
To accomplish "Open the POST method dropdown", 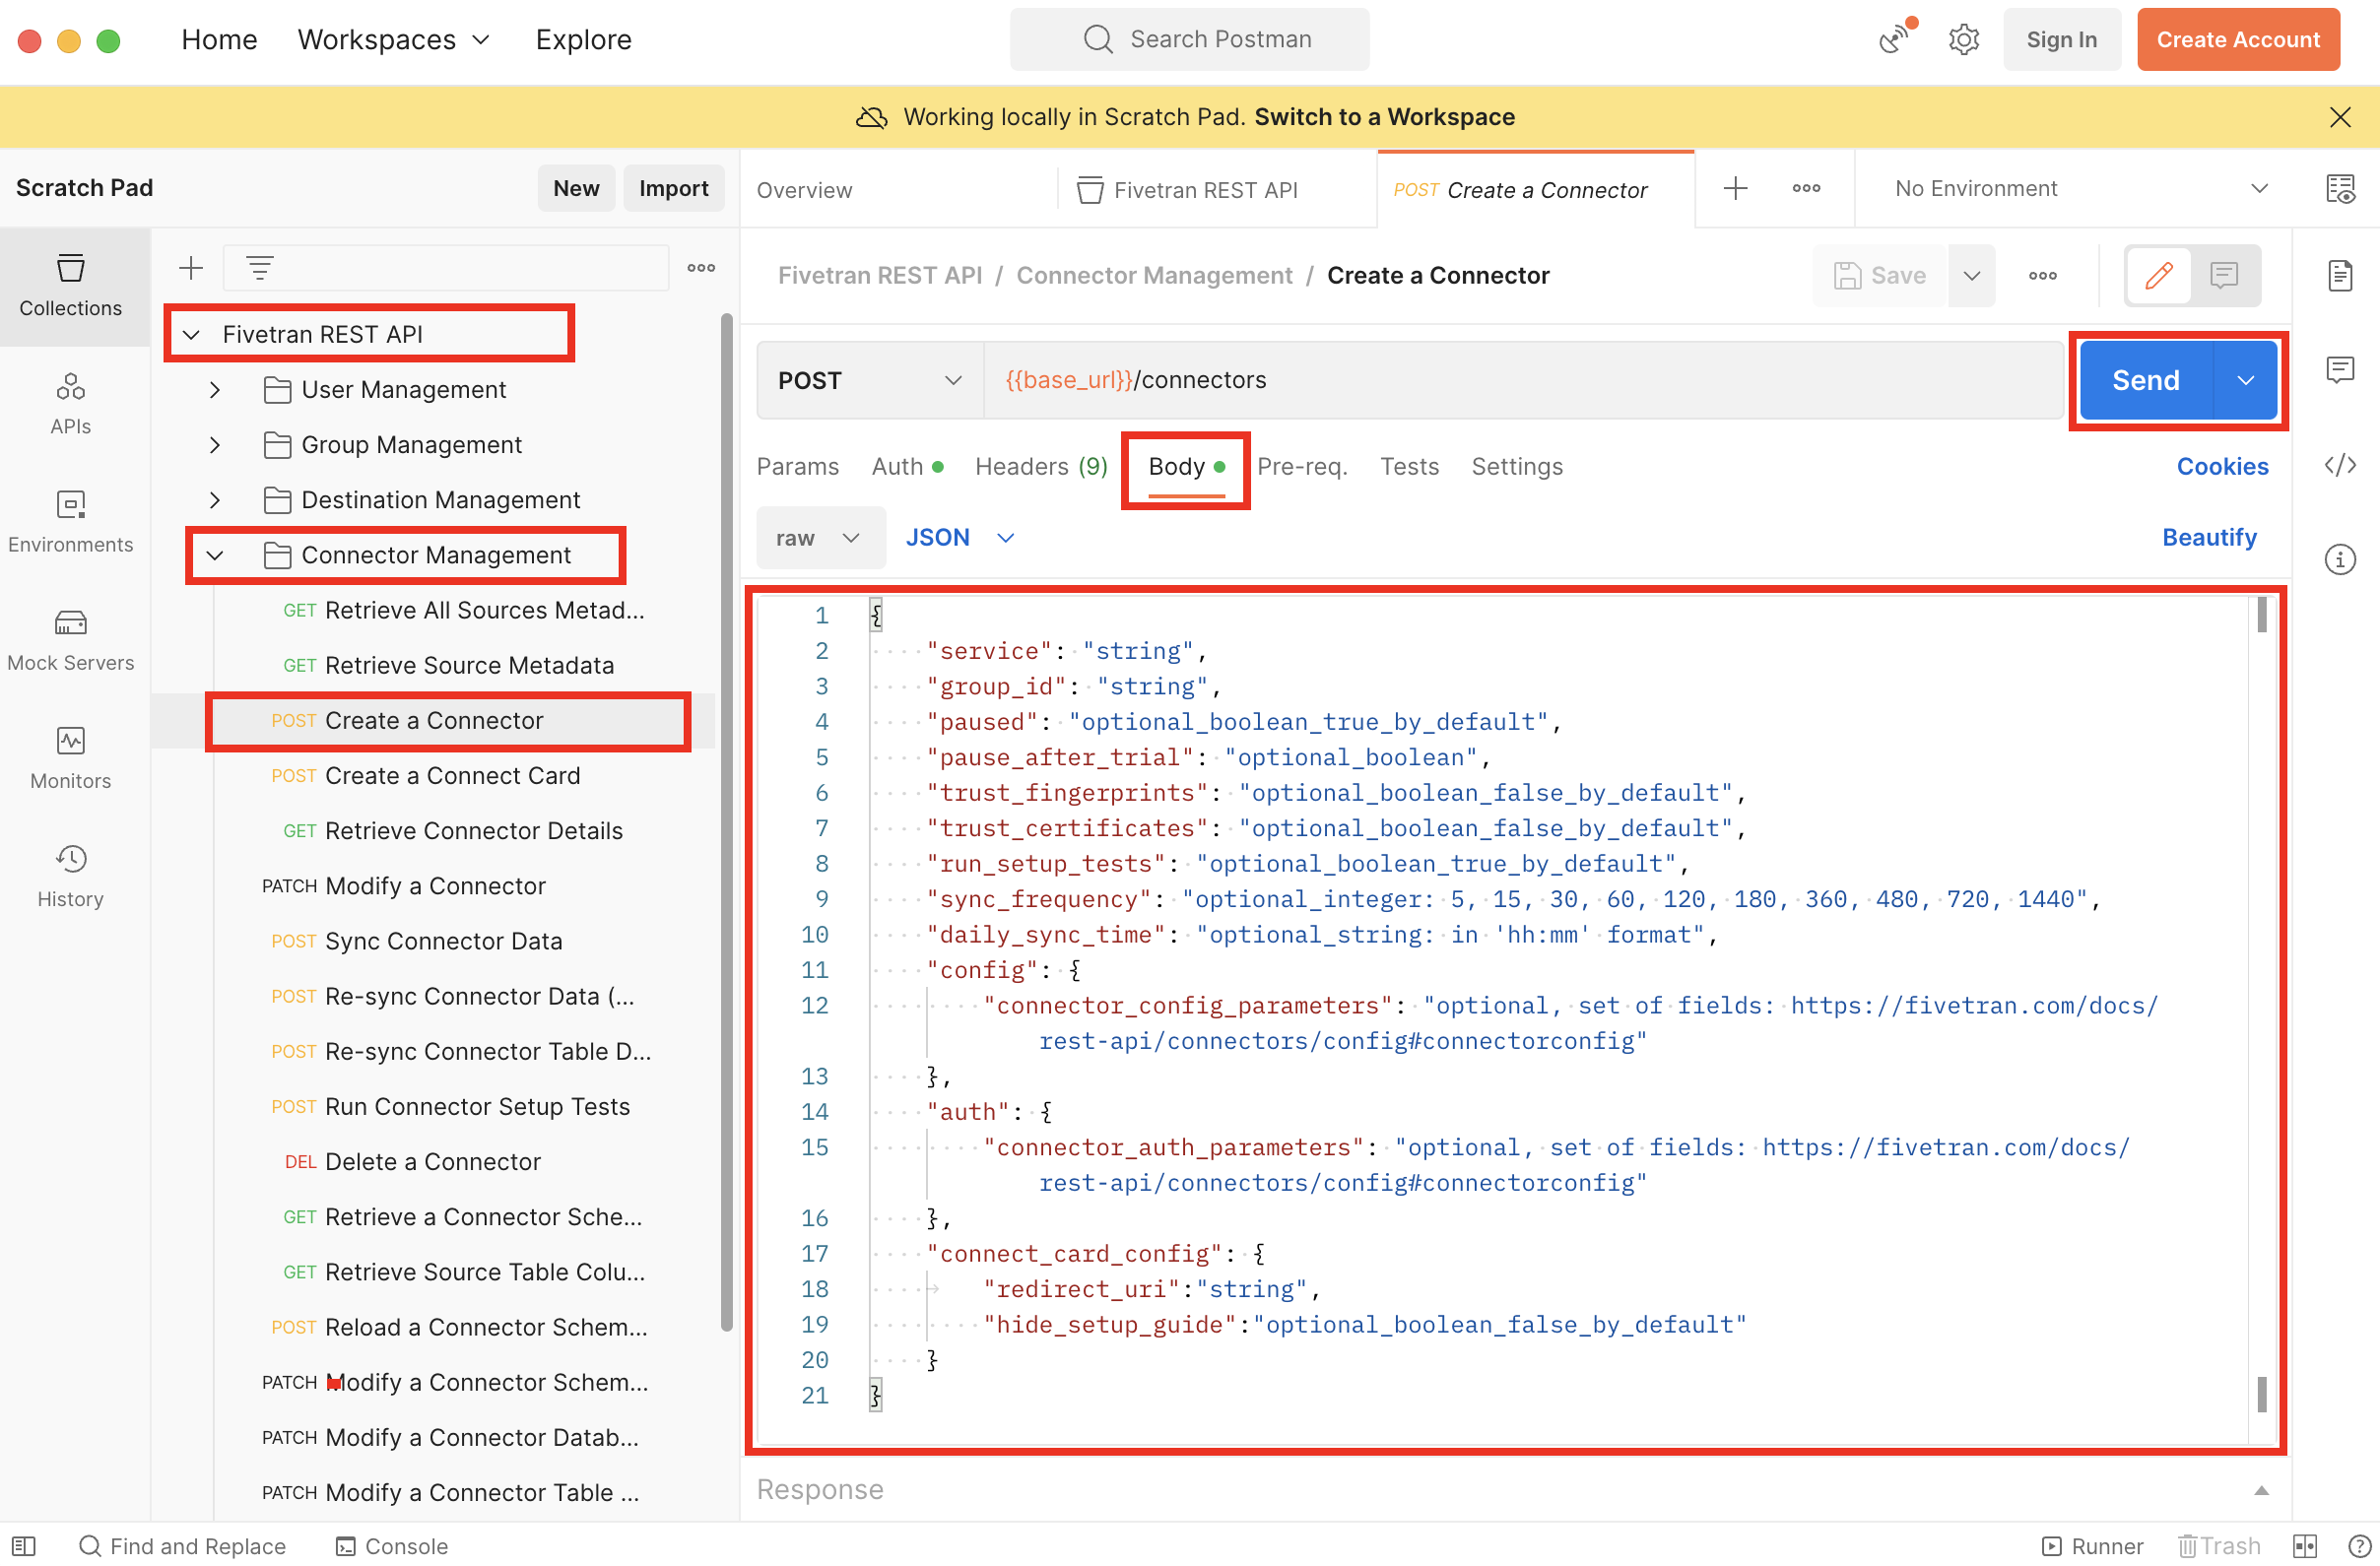I will (x=870, y=380).
